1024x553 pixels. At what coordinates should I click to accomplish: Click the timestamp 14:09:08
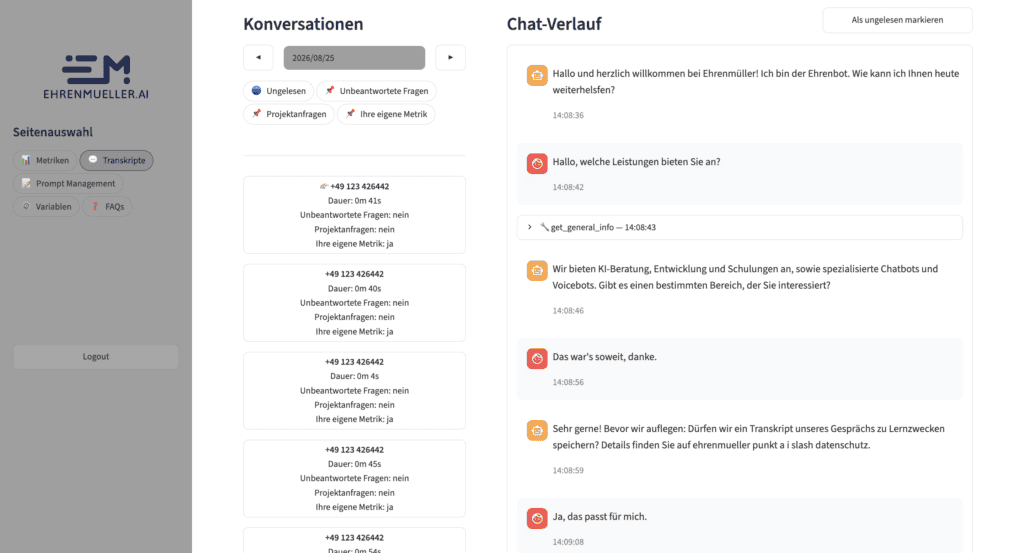click(568, 542)
